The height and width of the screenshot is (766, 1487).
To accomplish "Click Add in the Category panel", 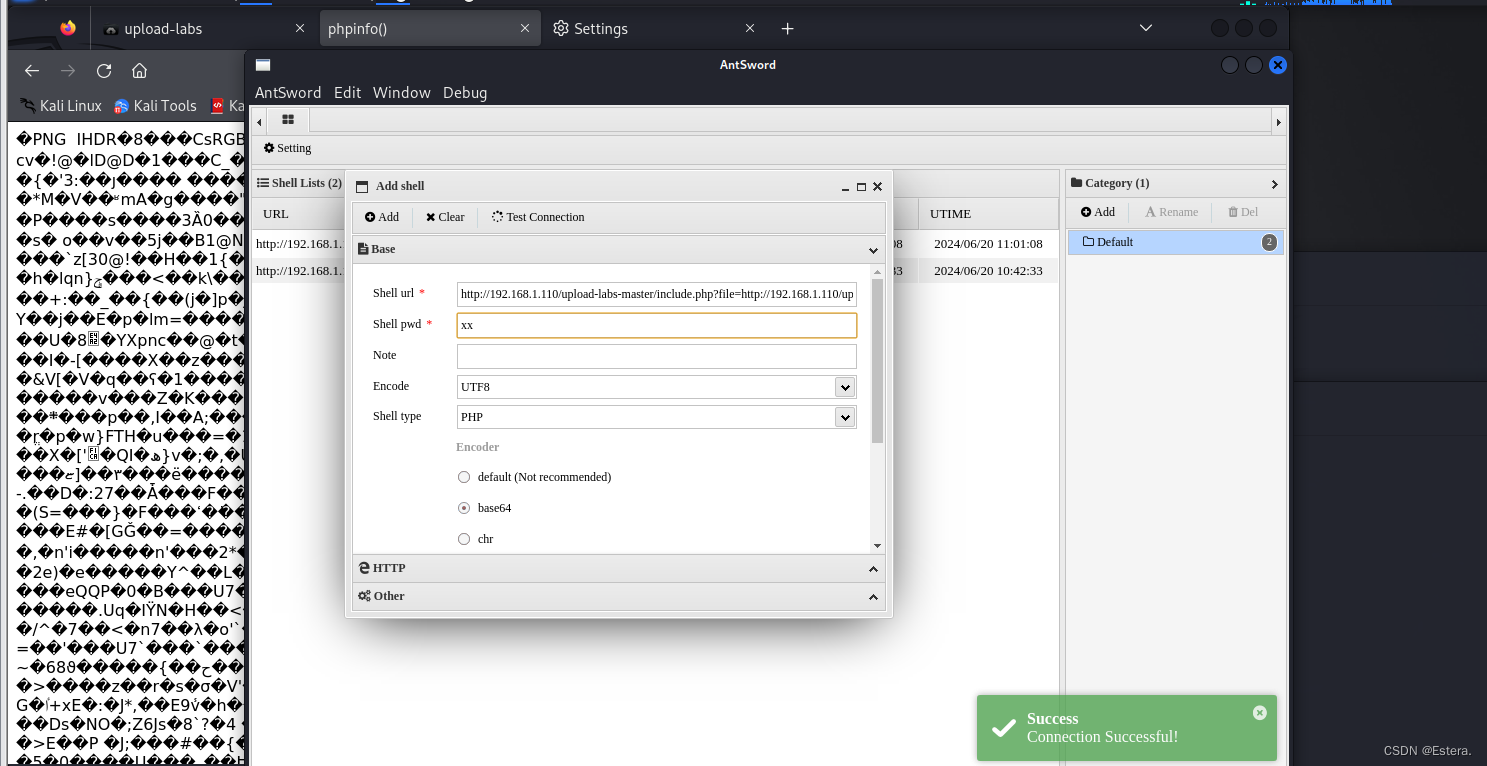I will 1097,212.
